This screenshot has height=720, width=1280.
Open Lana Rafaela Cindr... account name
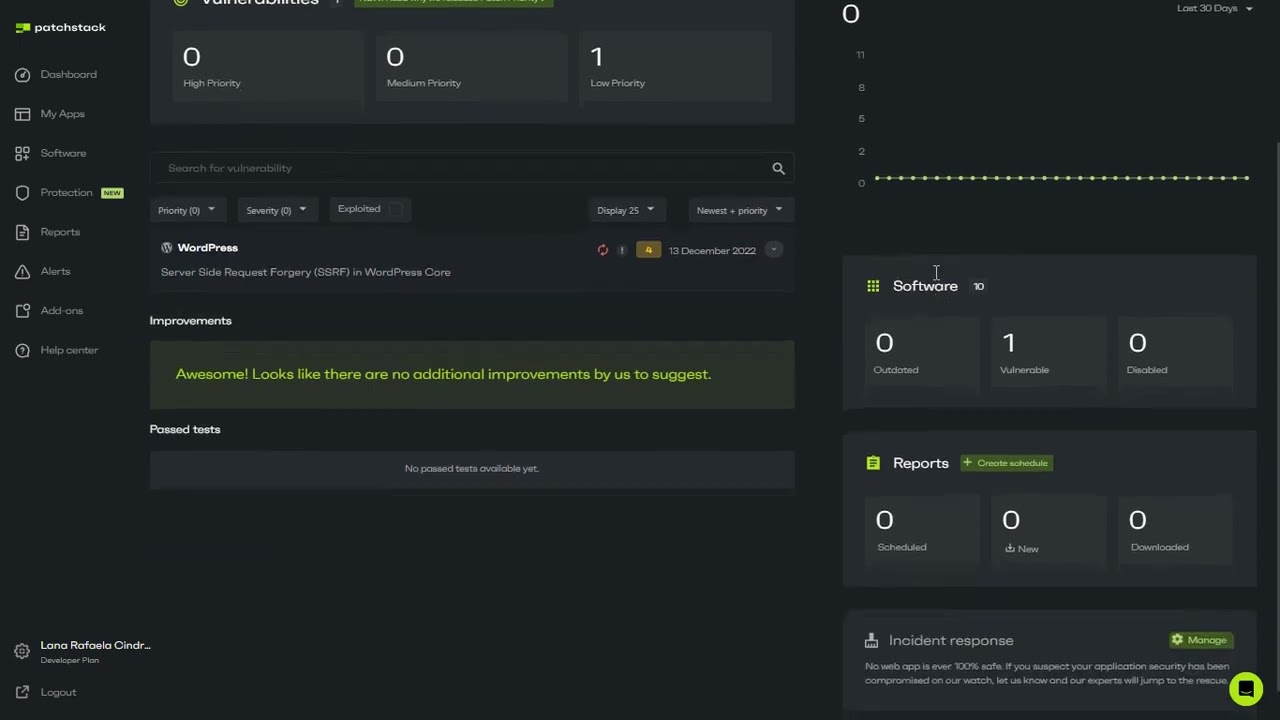[x=96, y=646]
